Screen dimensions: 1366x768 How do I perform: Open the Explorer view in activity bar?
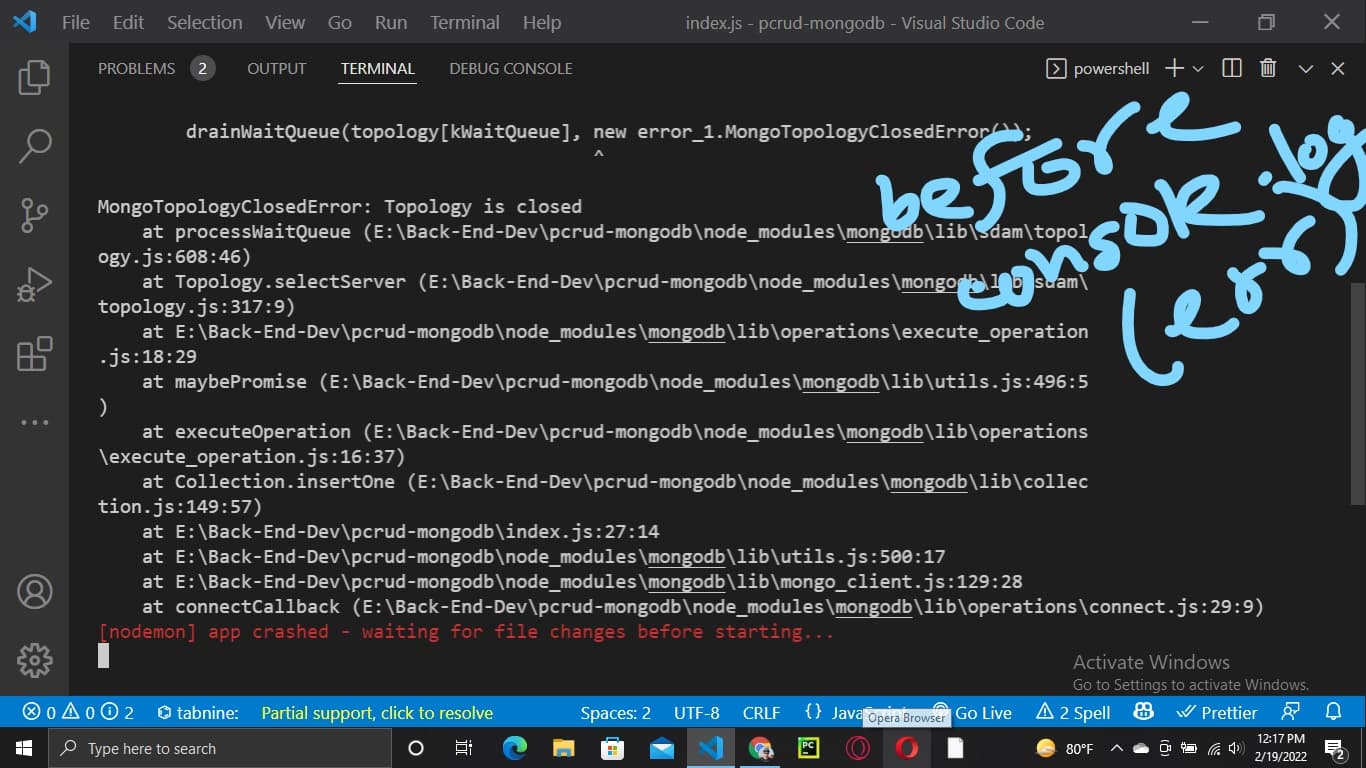point(34,77)
